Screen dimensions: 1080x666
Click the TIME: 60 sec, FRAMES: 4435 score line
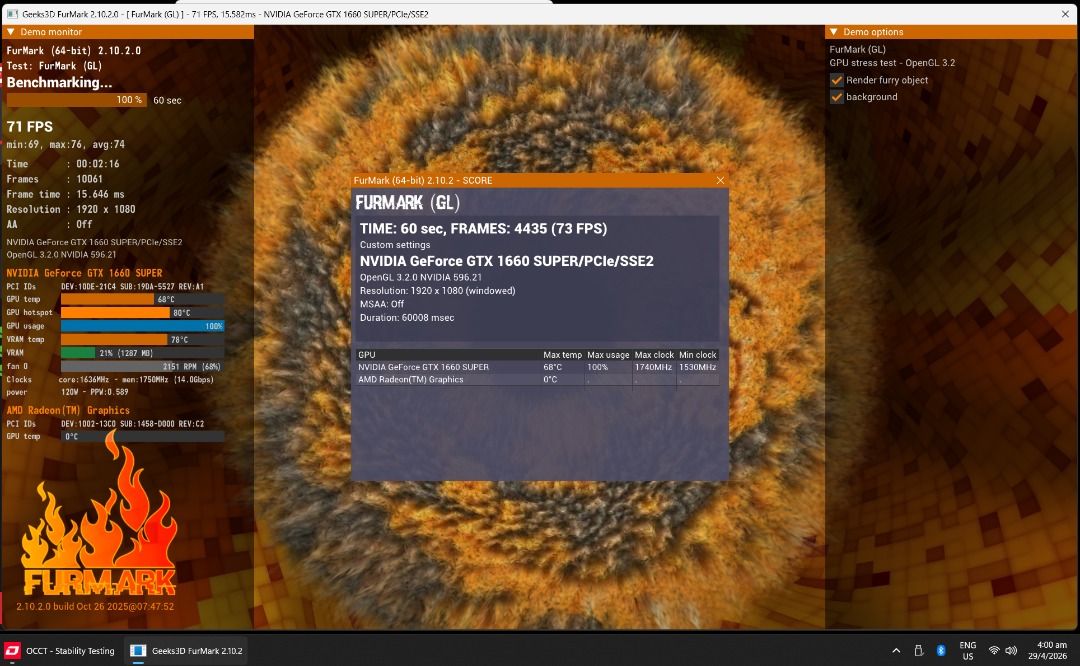(484, 229)
